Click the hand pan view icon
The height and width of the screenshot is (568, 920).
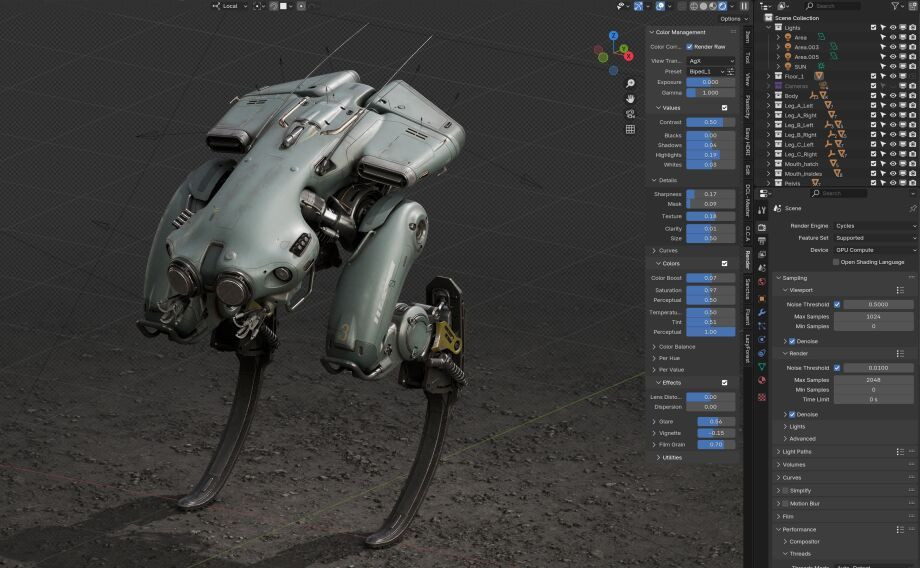point(630,98)
